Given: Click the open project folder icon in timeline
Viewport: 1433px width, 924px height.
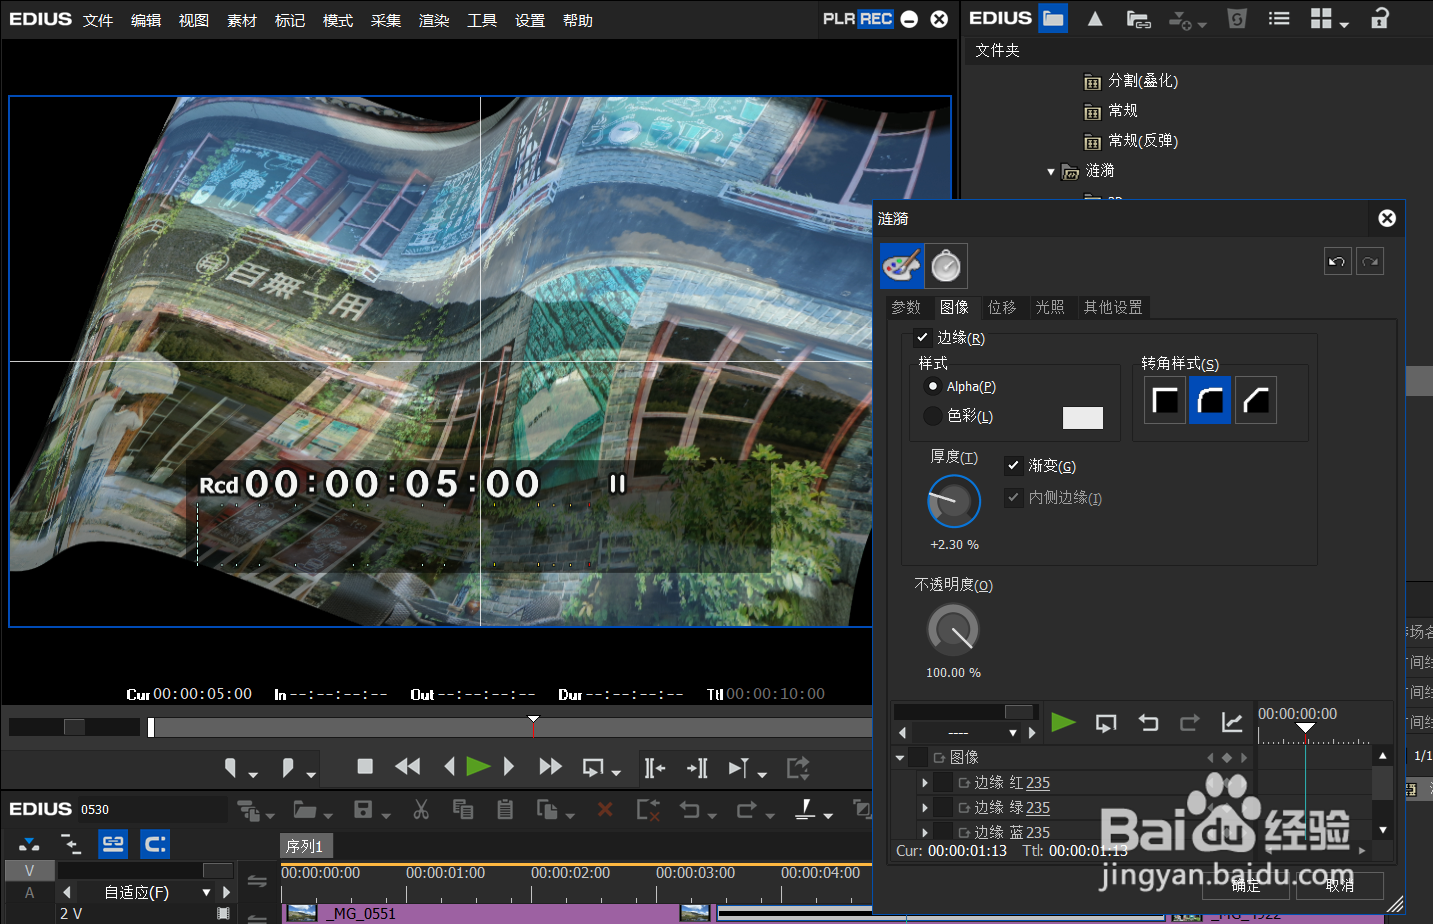Looking at the screenshot, I should coord(305,809).
